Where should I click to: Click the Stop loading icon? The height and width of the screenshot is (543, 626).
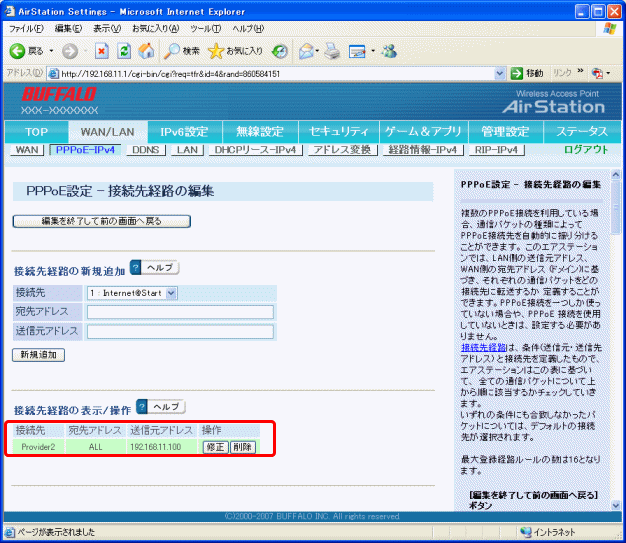click(x=101, y=50)
